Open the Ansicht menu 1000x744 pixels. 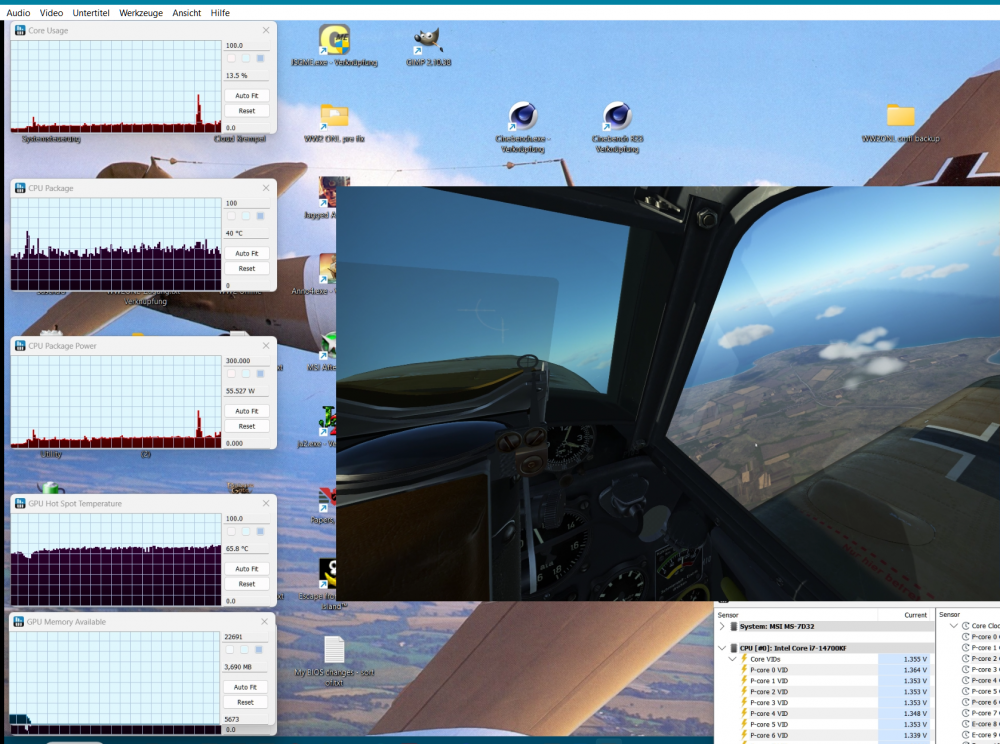[x=186, y=13]
